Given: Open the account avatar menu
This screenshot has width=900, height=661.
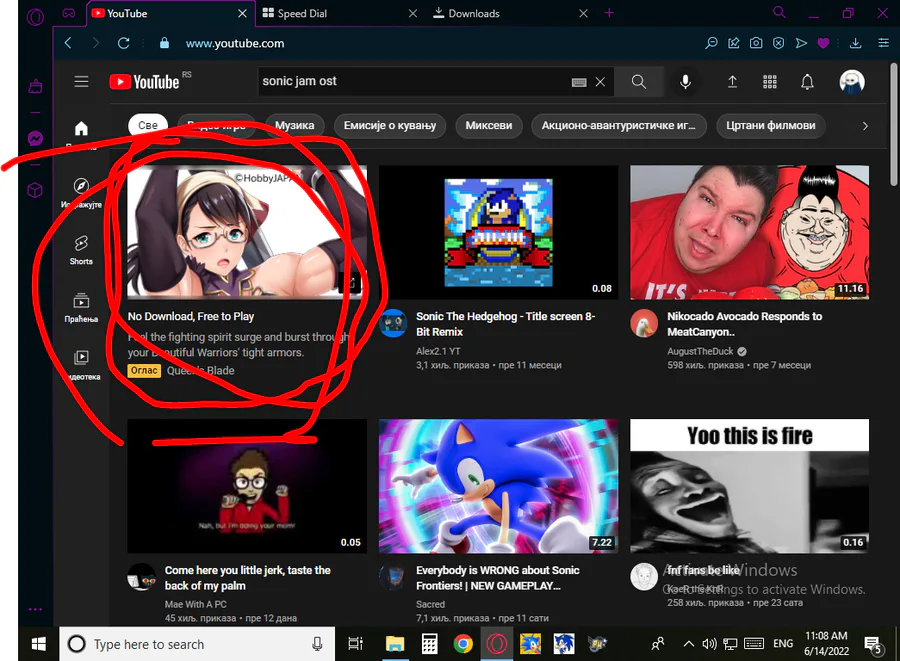Looking at the screenshot, I should (x=852, y=81).
